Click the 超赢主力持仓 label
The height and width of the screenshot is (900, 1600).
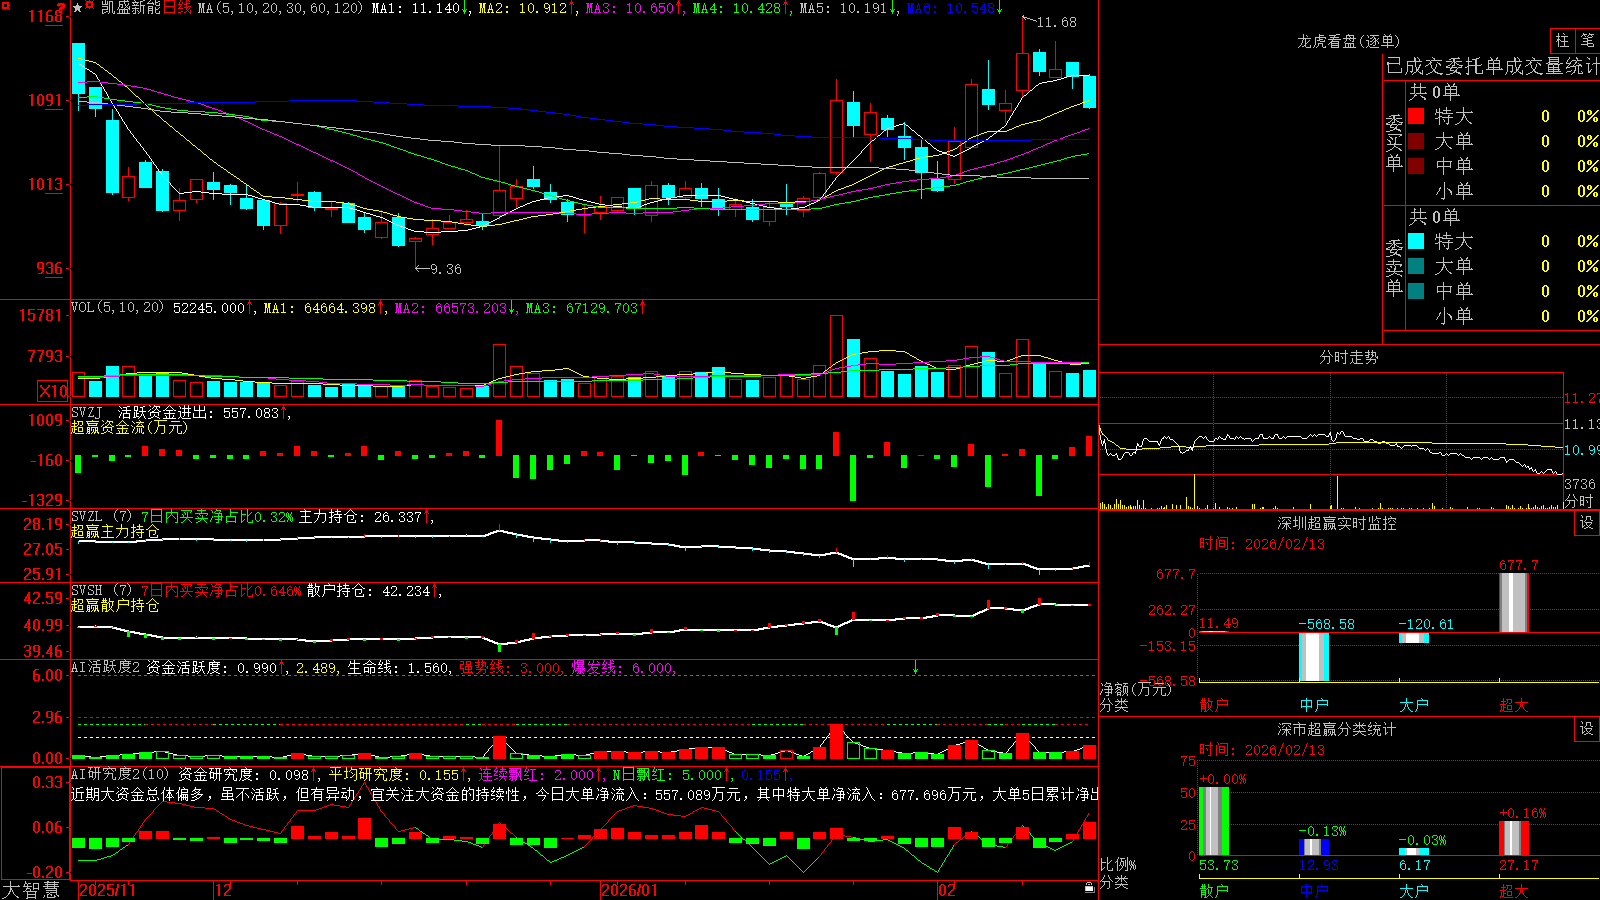click(x=115, y=531)
